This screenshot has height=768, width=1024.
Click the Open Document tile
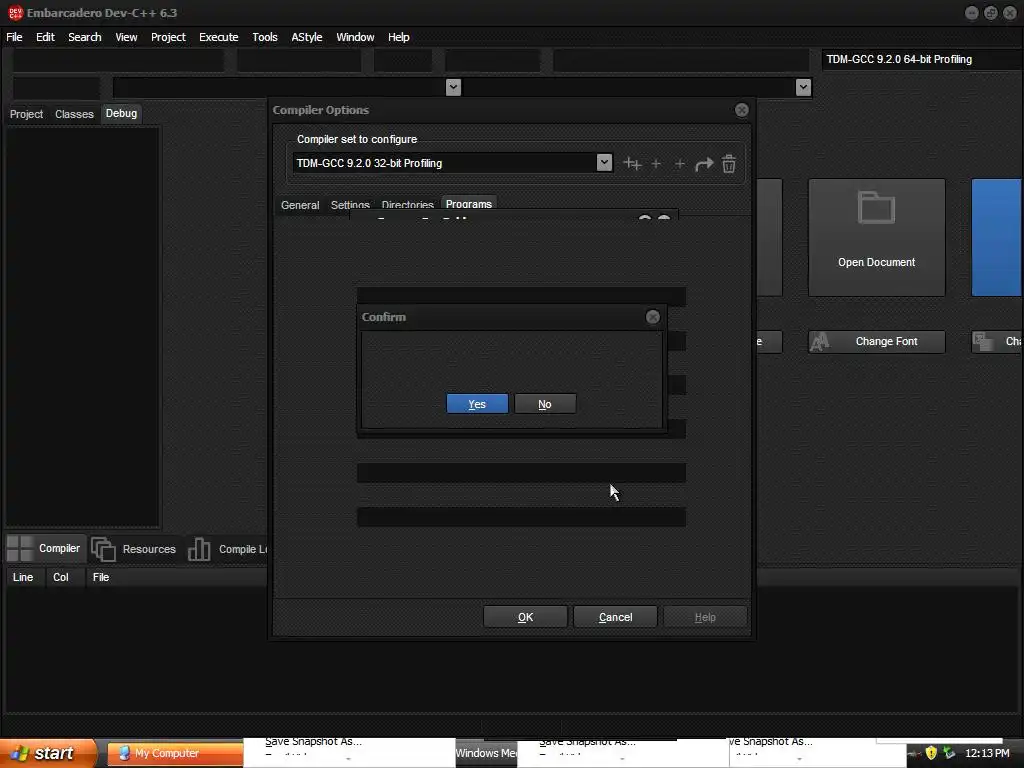[x=876, y=238]
